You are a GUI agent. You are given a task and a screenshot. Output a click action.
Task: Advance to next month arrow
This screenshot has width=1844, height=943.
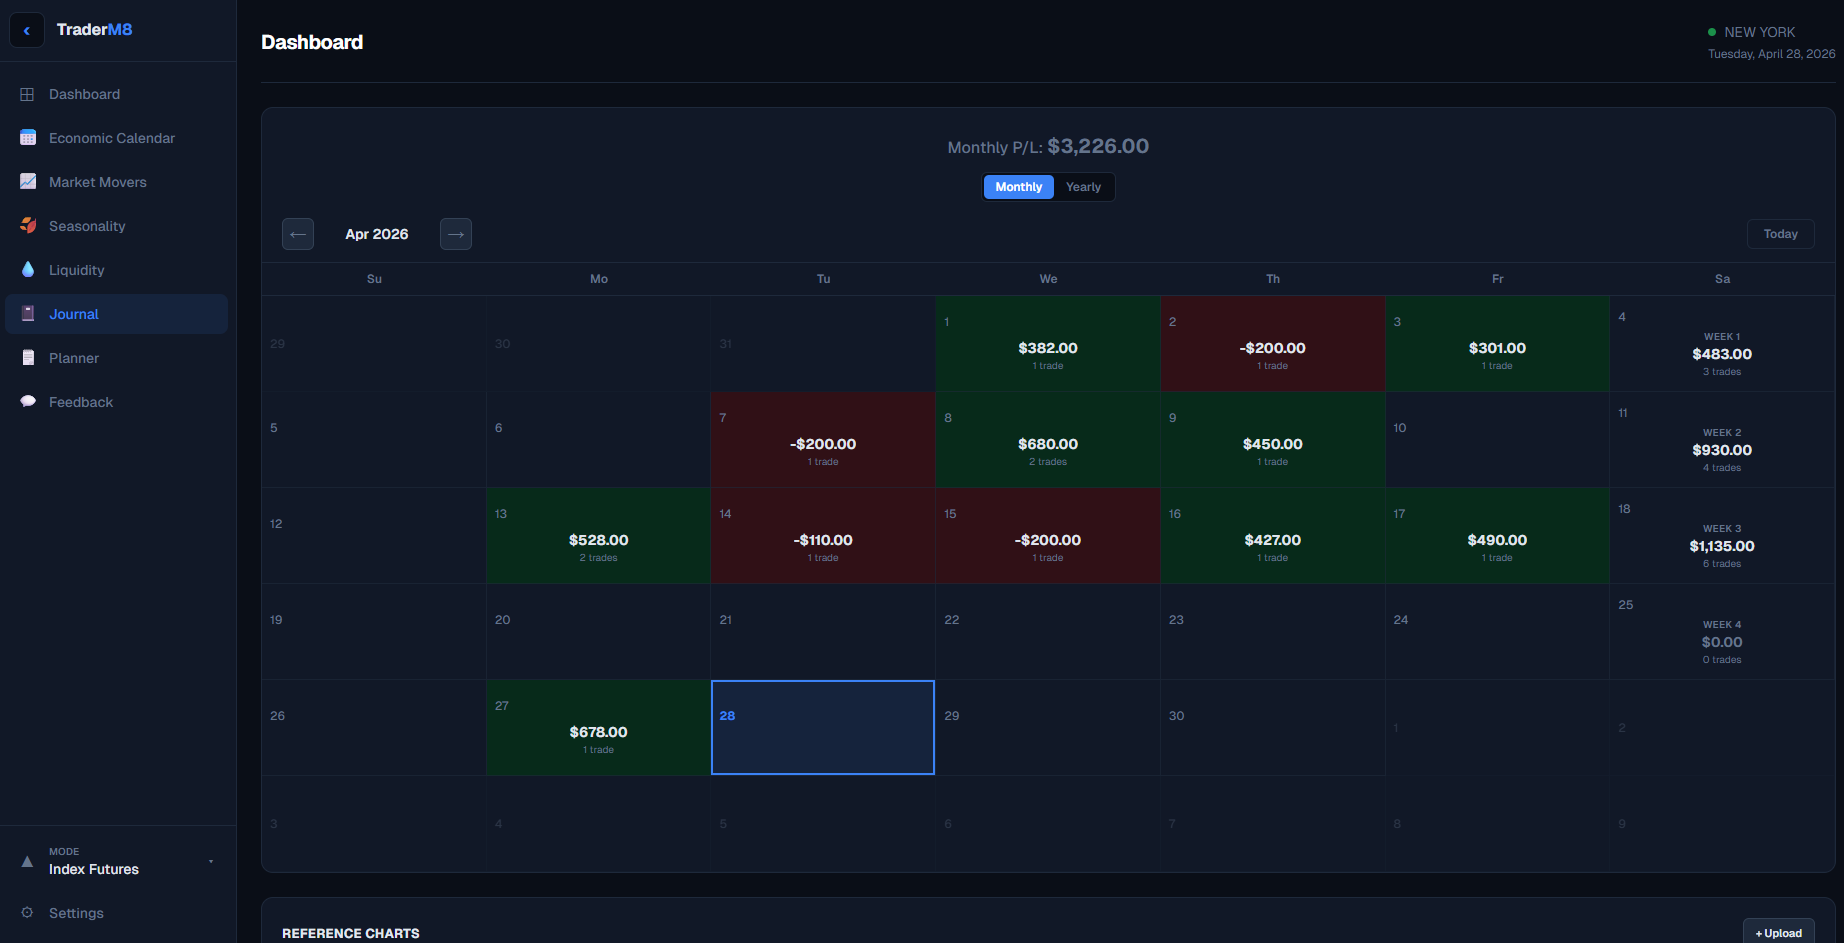point(456,234)
